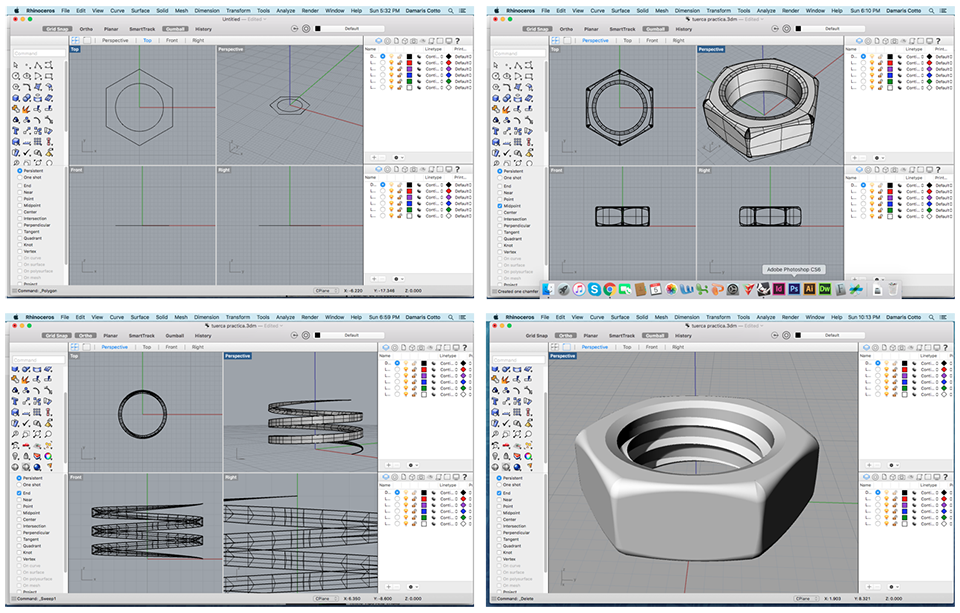This screenshot has width=960, height=613.
Task: Choose the blue Box solid tool in Untitled window
Action: point(16,98)
